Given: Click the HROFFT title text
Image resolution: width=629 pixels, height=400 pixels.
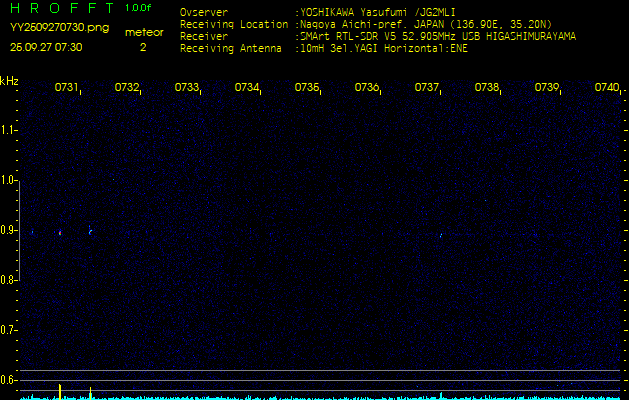Looking at the screenshot, I should 62,8.
